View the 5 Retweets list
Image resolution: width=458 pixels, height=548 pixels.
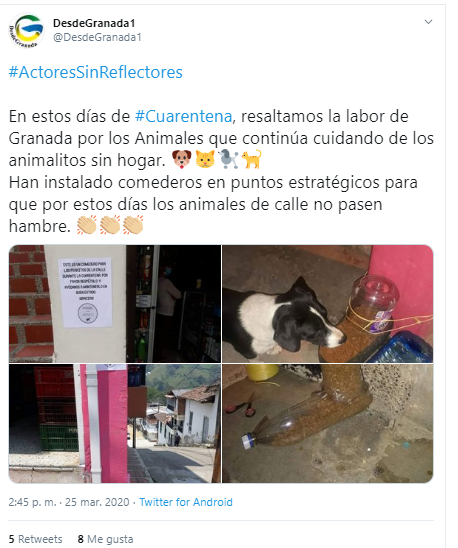click(x=35, y=539)
